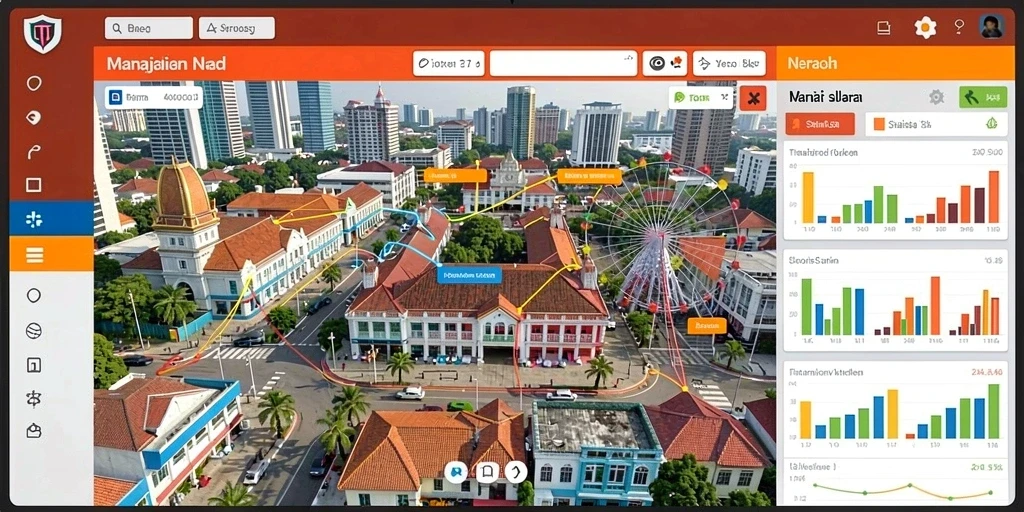Click the window icon in top header
Image resolution: width=1024 pixels, height=512 pixels.
884,27
